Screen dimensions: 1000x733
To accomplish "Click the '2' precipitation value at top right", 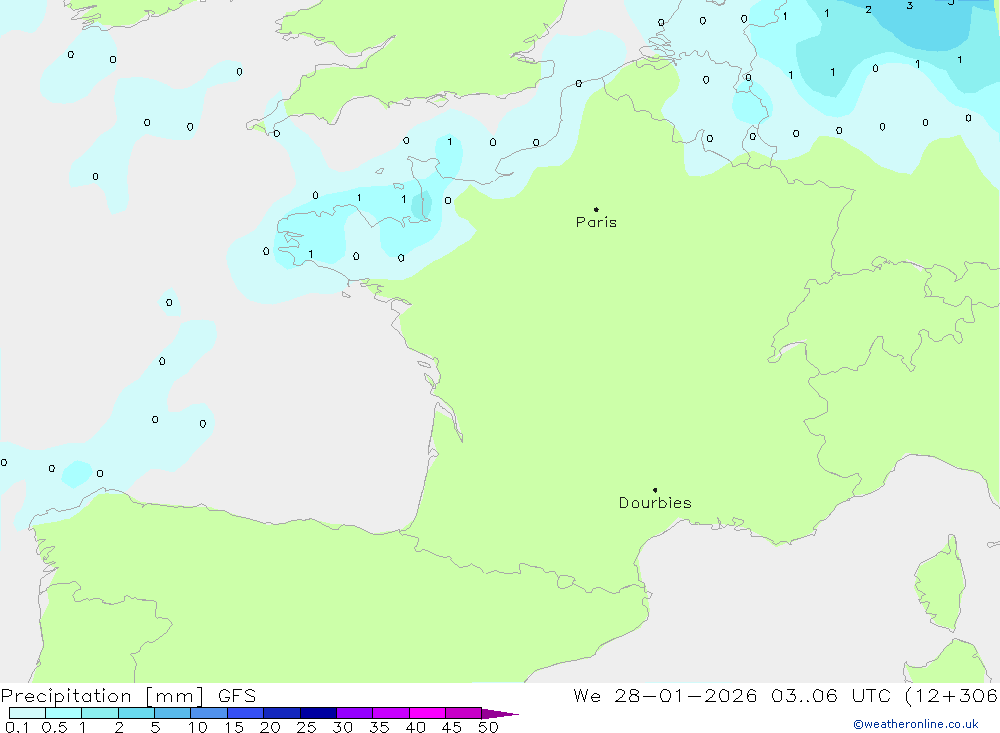I will coord(868,10).
